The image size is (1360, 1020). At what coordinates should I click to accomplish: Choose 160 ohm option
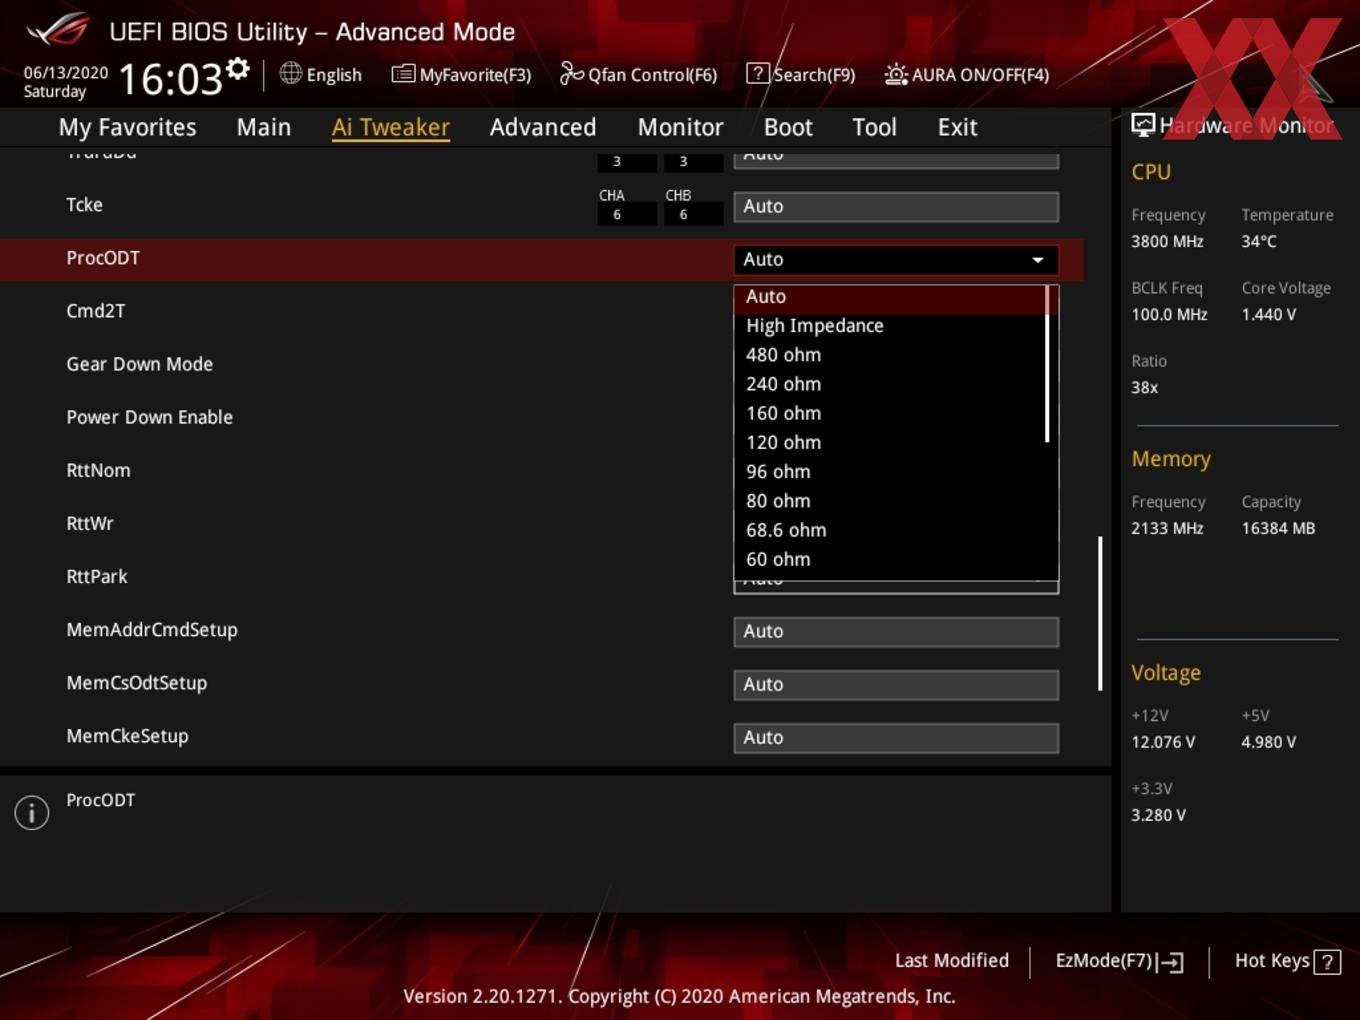pyautogui.click(x=890, y=413)
